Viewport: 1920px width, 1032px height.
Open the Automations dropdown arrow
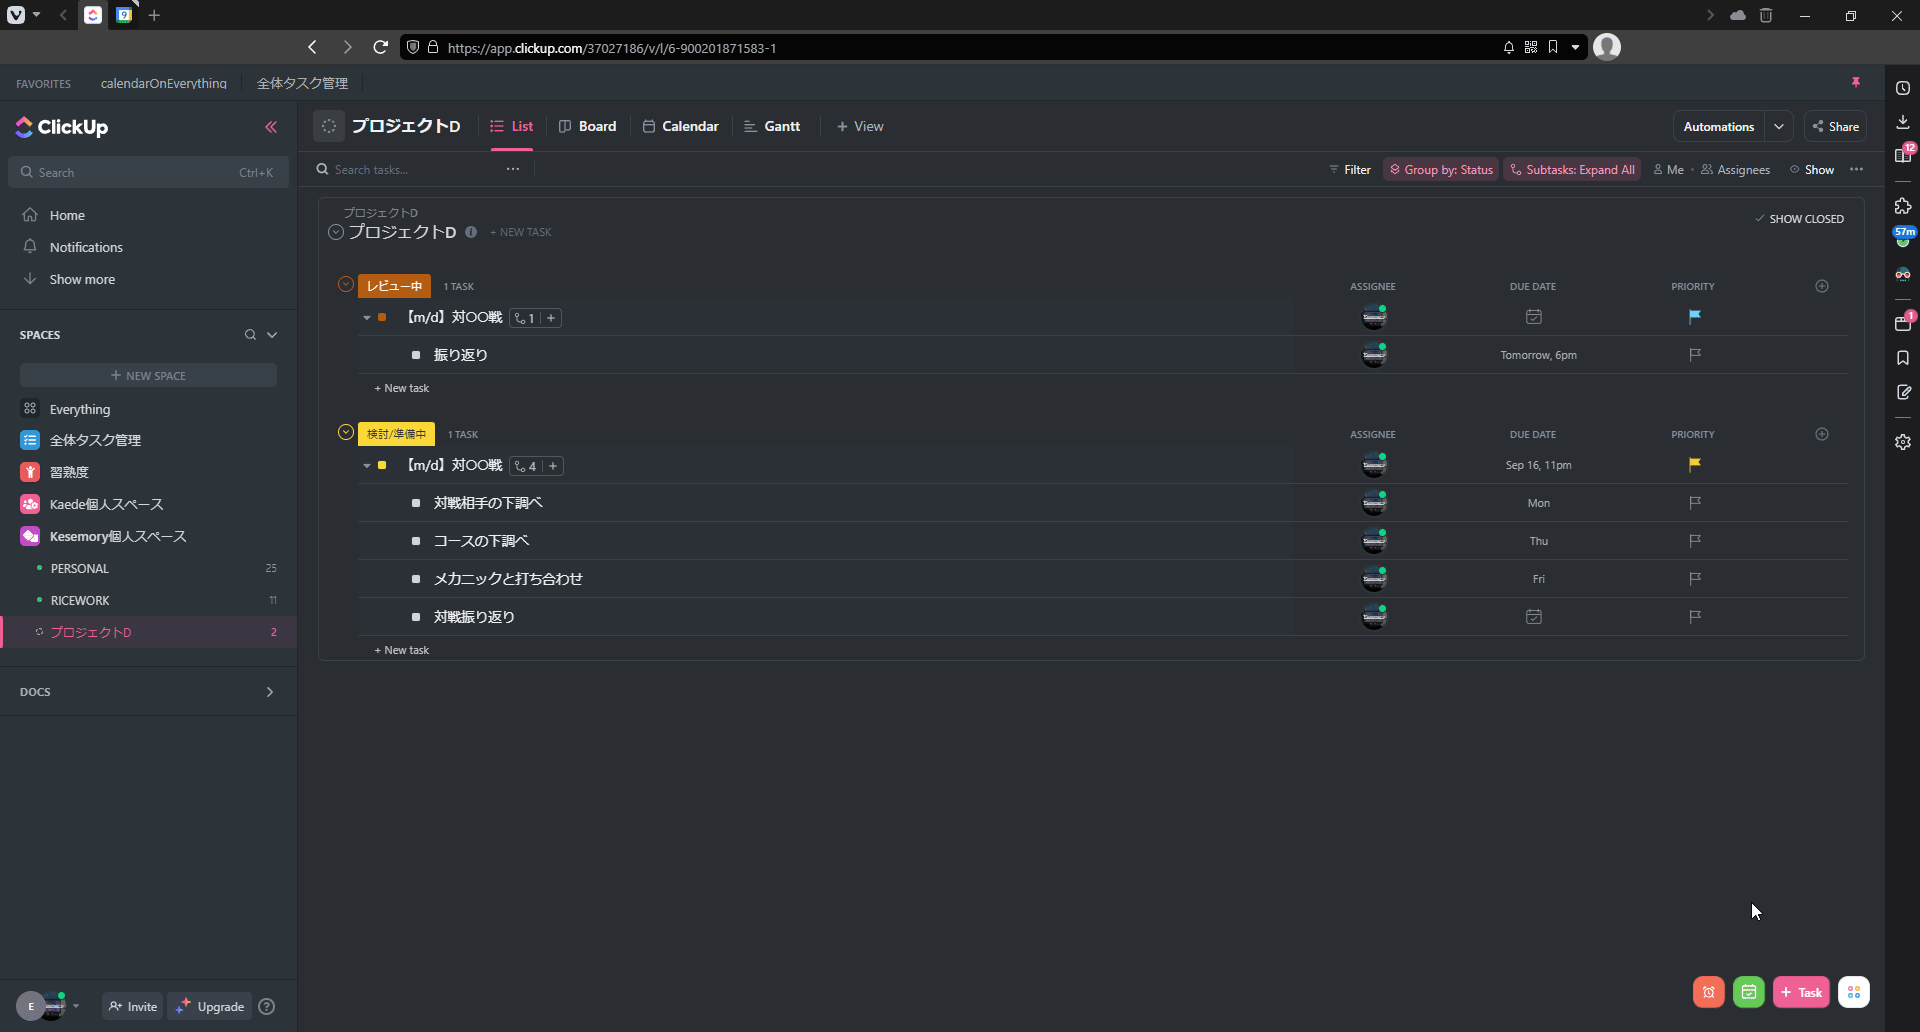pos(1778,127)
